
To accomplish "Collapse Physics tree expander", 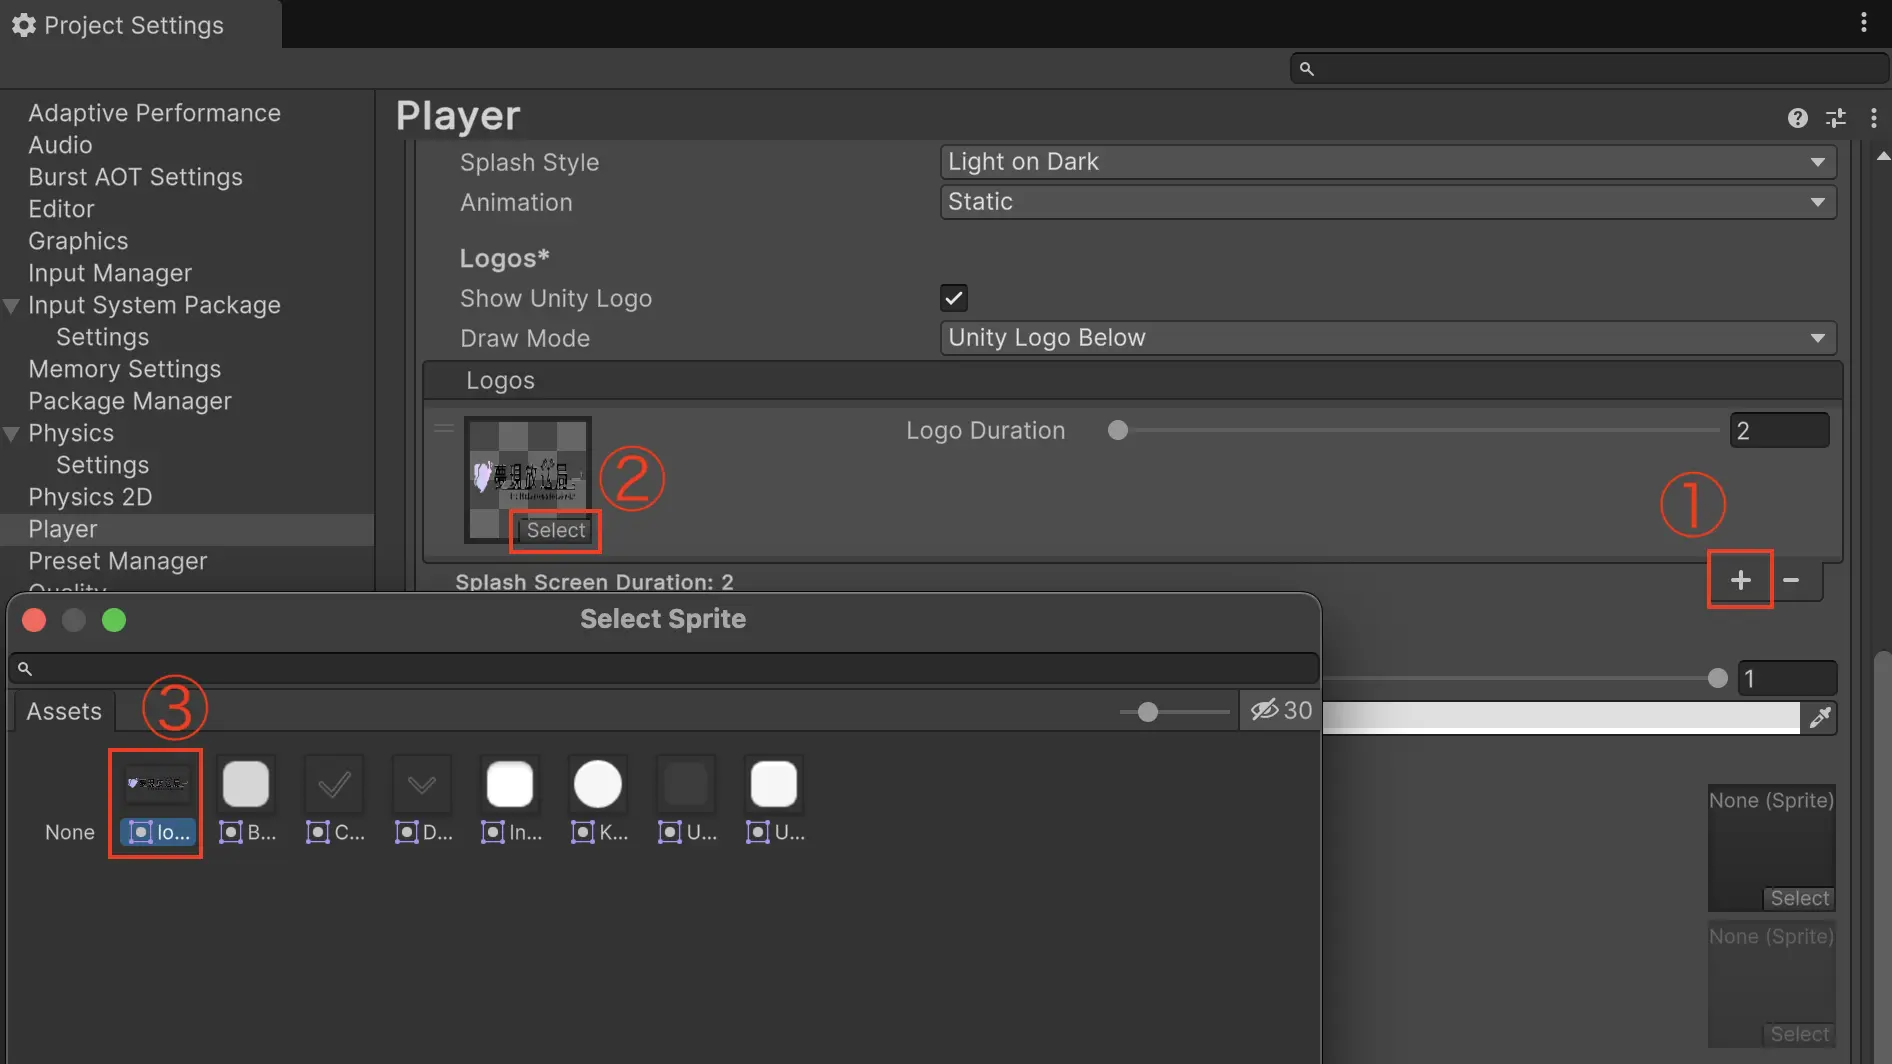I will pos(12,434).
